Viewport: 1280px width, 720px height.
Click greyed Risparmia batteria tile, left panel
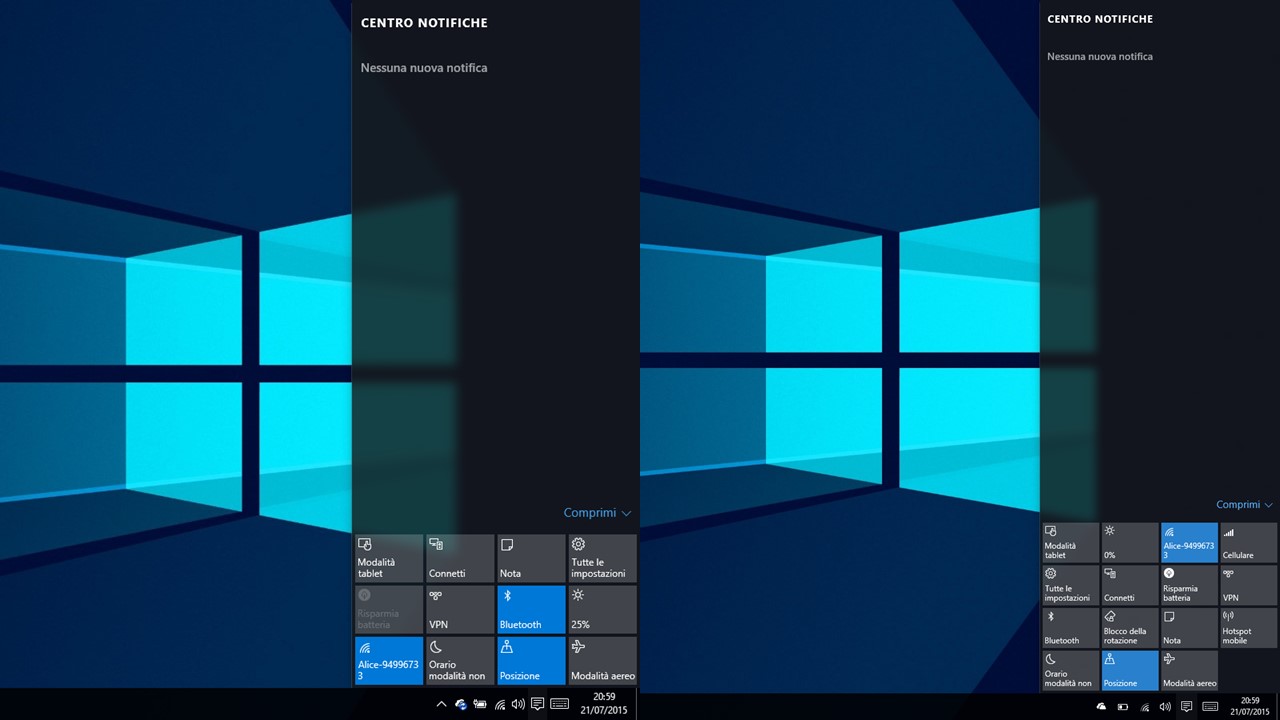point(389,609)
